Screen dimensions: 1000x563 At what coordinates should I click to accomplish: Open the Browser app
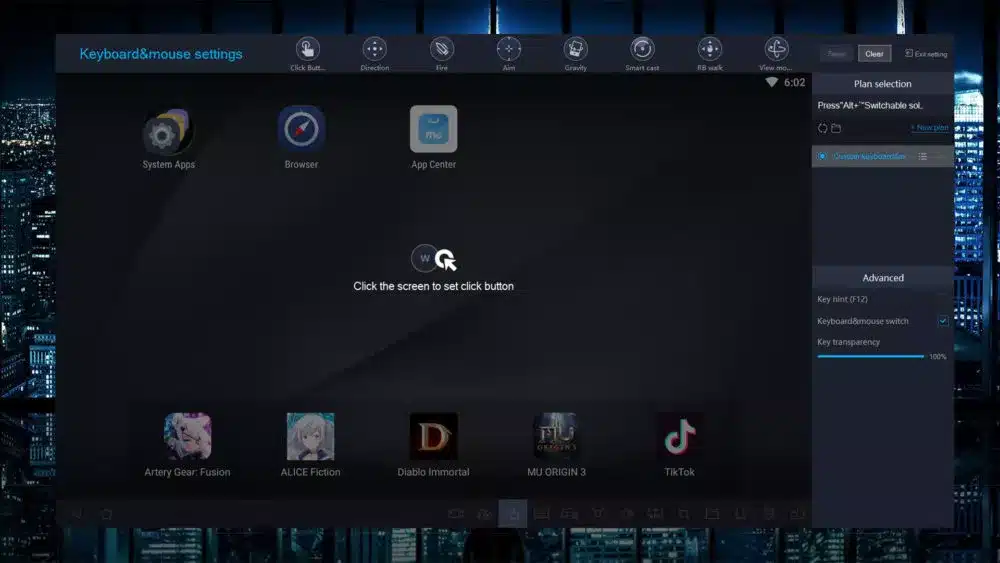301,138
